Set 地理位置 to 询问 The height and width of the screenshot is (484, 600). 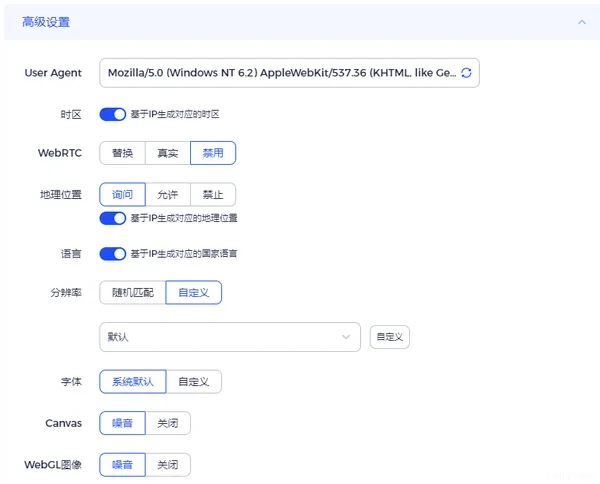[x=122, y=194]
